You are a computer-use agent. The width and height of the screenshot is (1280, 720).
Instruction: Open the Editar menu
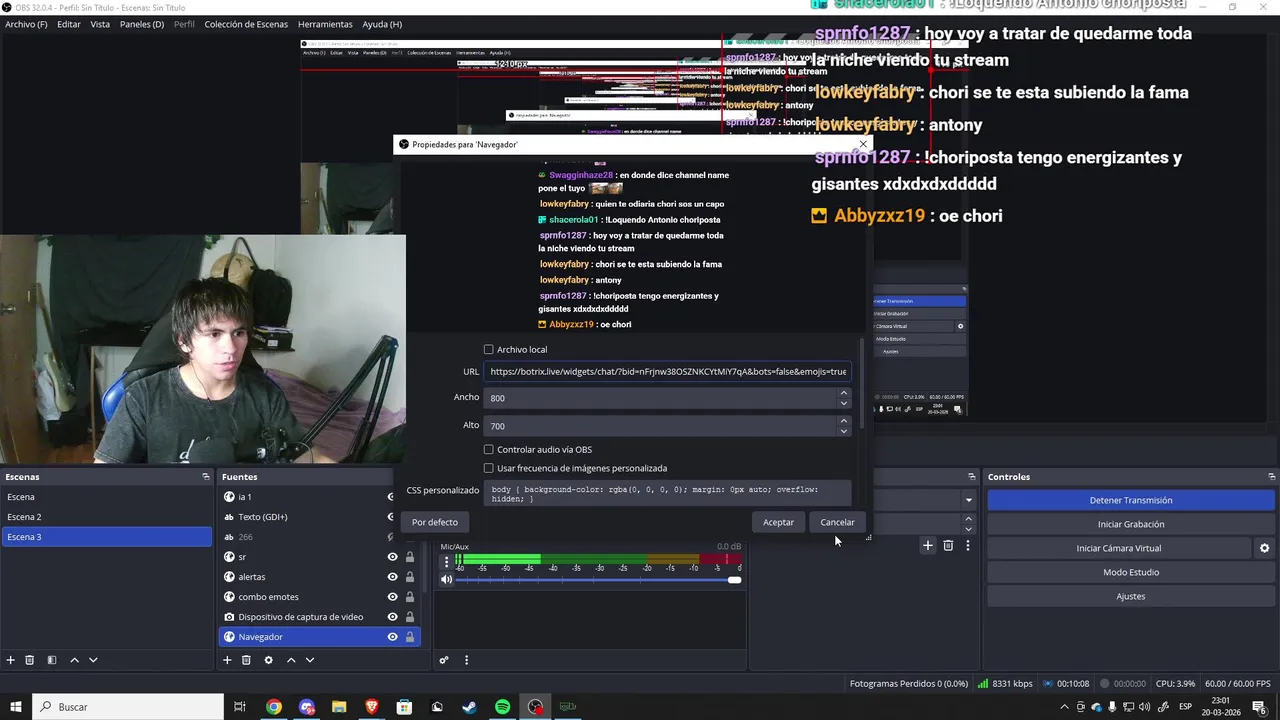point(69,24)
